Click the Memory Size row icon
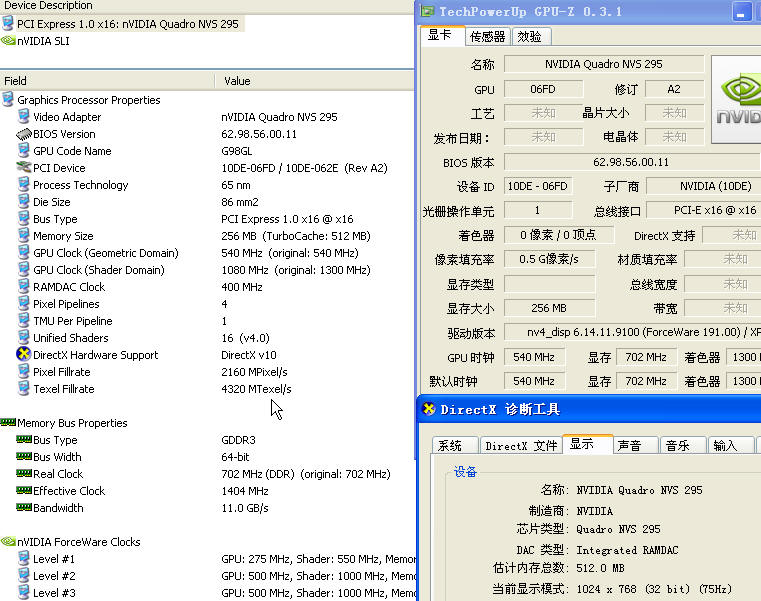The width and height of the screenshot is (761, 601). tap(23, 235)
